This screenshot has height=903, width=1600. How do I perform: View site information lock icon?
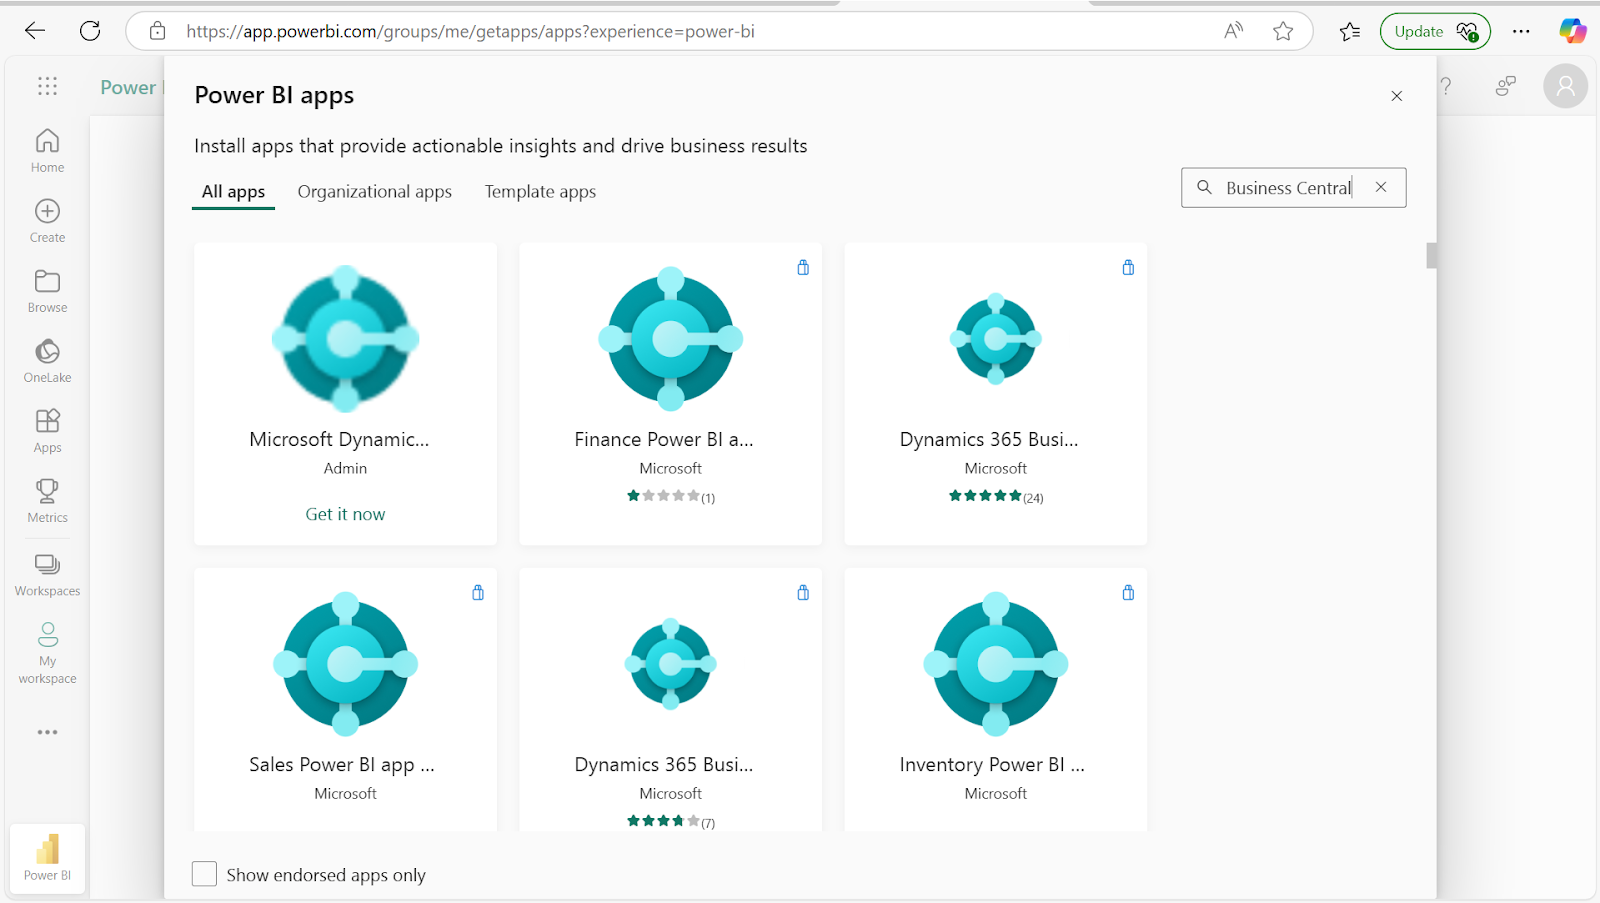tap(157, 31)
